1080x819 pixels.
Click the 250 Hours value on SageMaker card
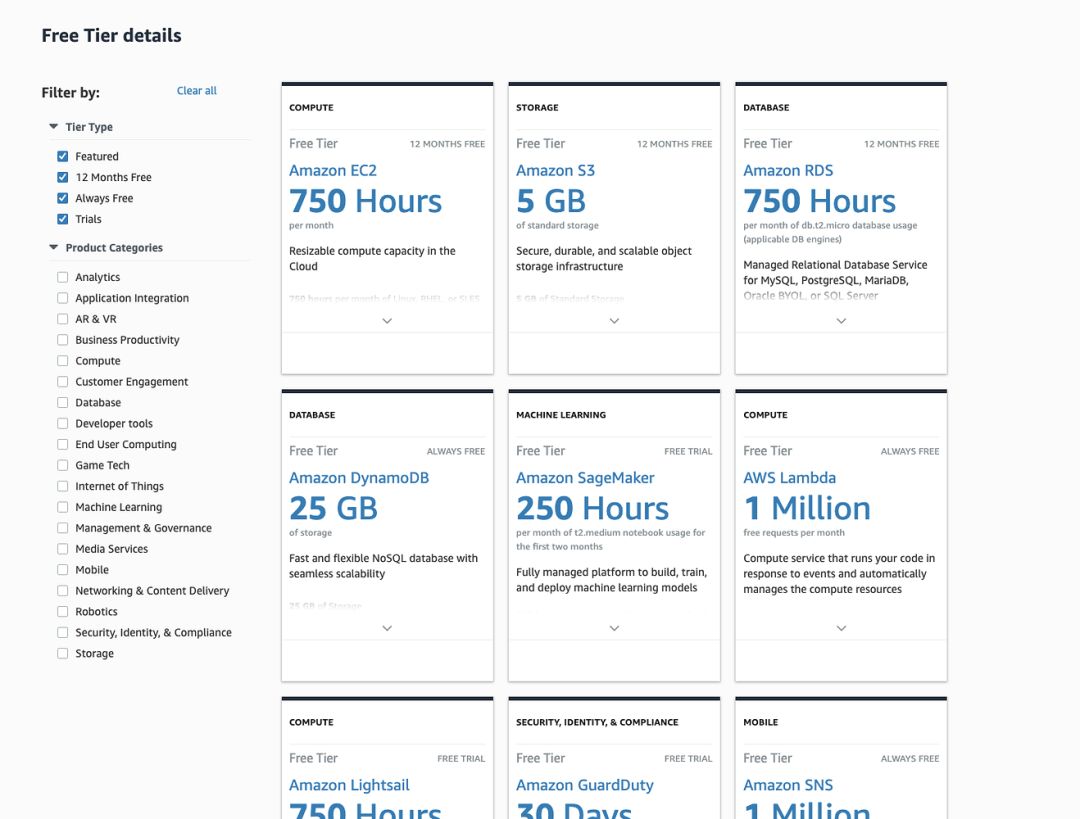click(x=592, y=508)
